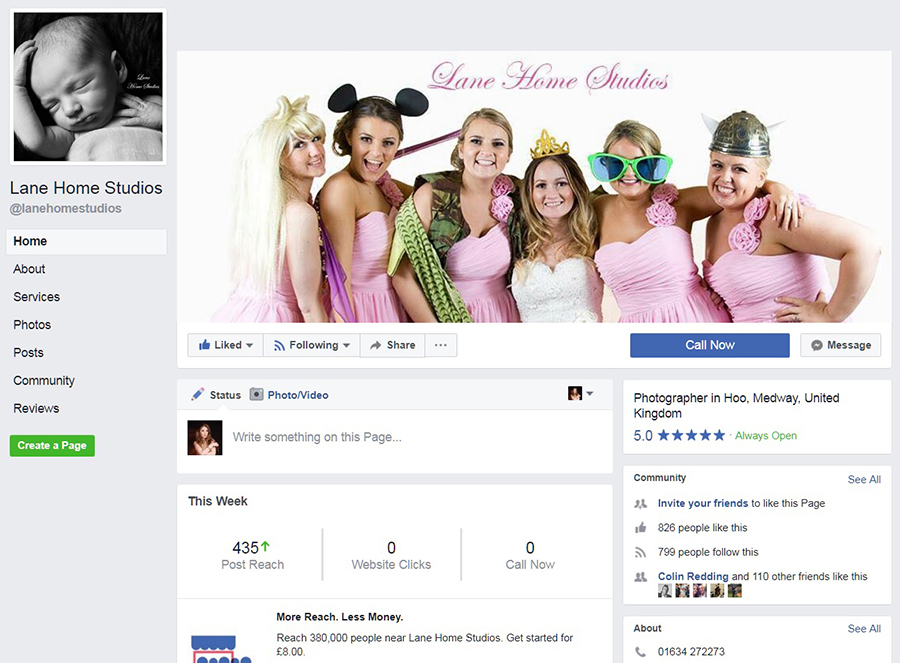
Task: Click the five-star rating icons
Action: point(691,436)
